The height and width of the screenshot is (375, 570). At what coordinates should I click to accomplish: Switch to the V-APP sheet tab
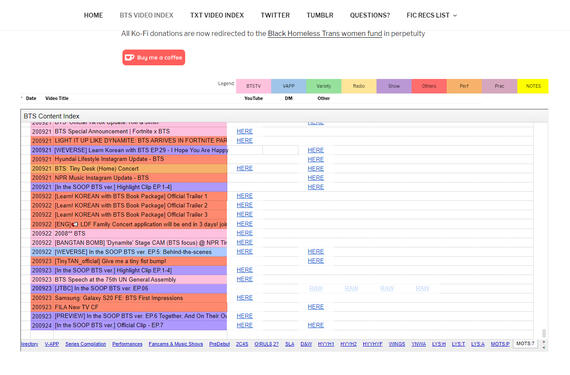52,344
